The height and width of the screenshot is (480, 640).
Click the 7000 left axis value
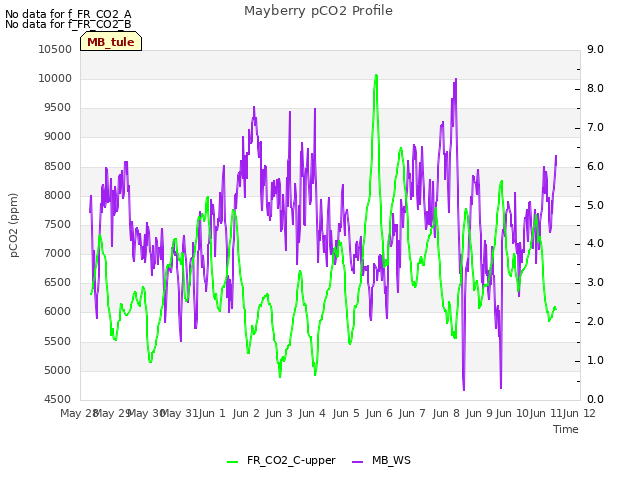(58, 253)
